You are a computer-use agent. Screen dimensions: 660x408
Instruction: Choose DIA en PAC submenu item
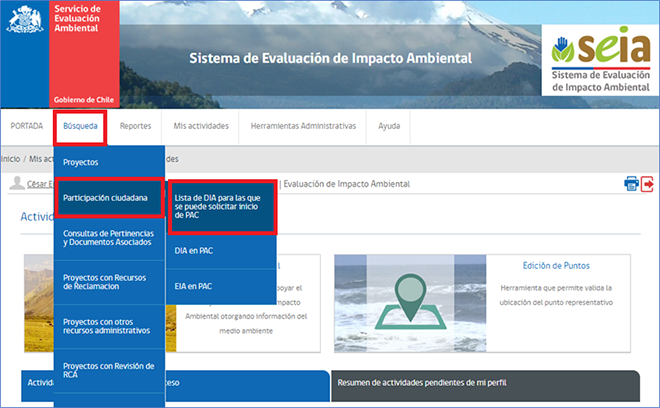(x=193, y=250)
